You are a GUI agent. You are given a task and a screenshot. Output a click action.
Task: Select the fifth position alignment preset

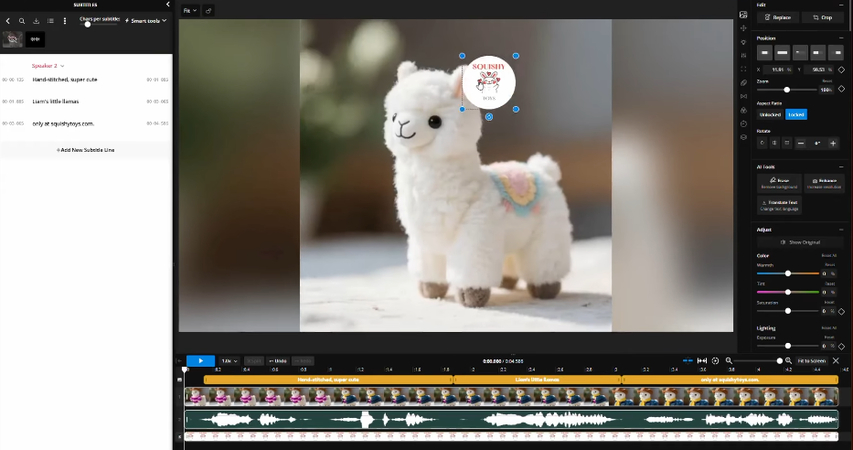[836, 52]
